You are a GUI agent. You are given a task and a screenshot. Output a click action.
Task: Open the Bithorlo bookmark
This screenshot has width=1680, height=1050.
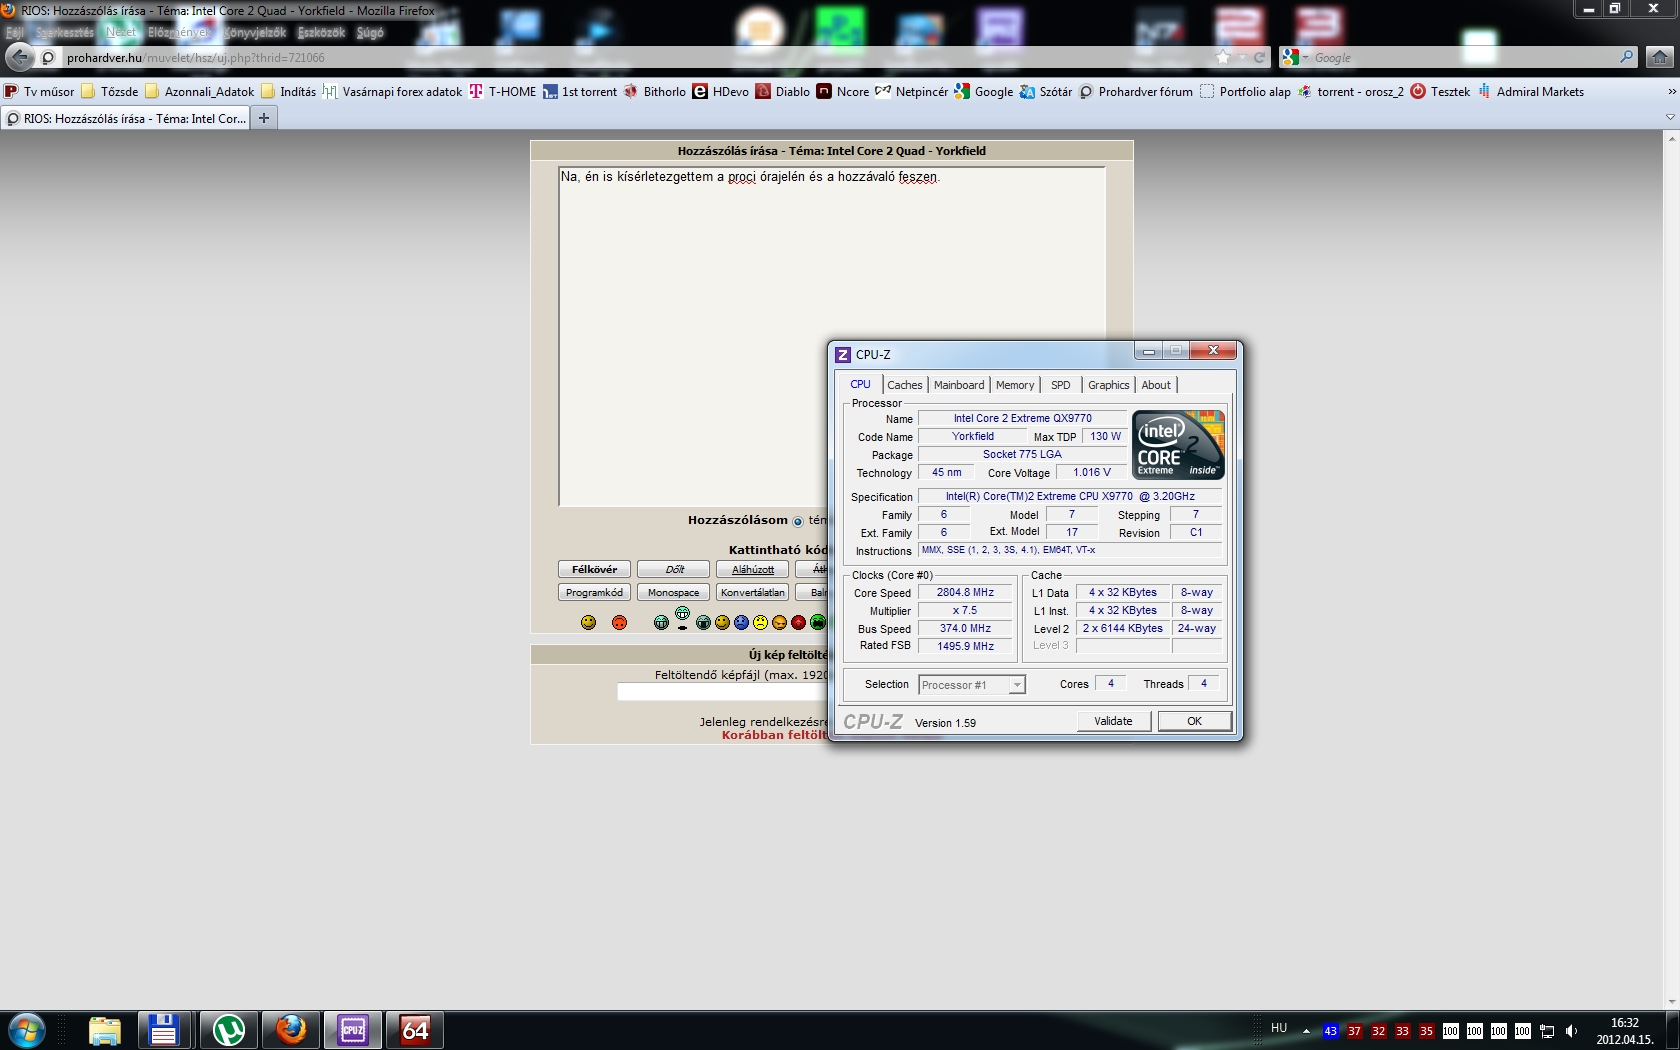tap(655, 91)
